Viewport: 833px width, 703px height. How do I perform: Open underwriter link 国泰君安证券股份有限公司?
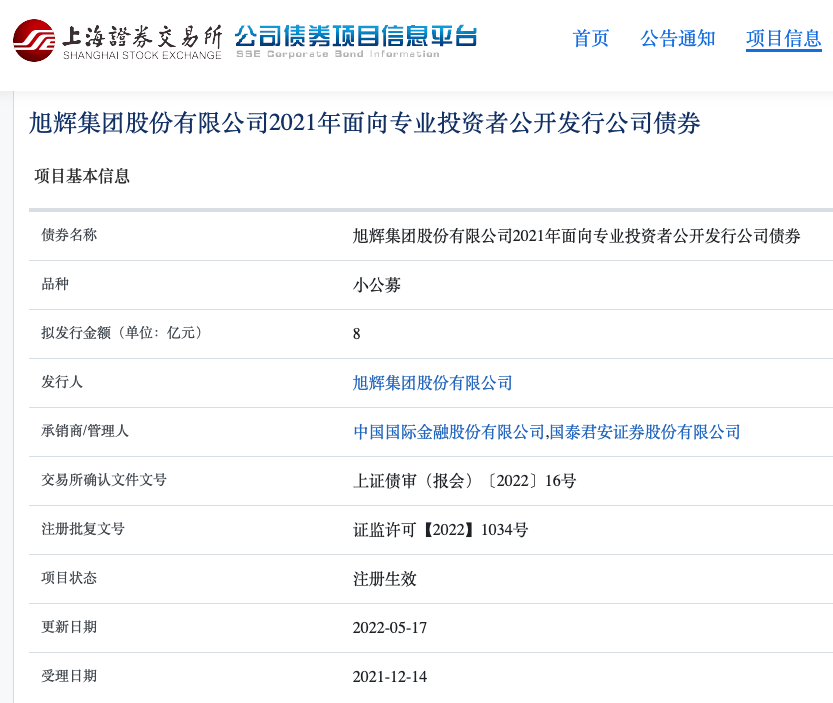pyautogui.click(x=644, y=431)
